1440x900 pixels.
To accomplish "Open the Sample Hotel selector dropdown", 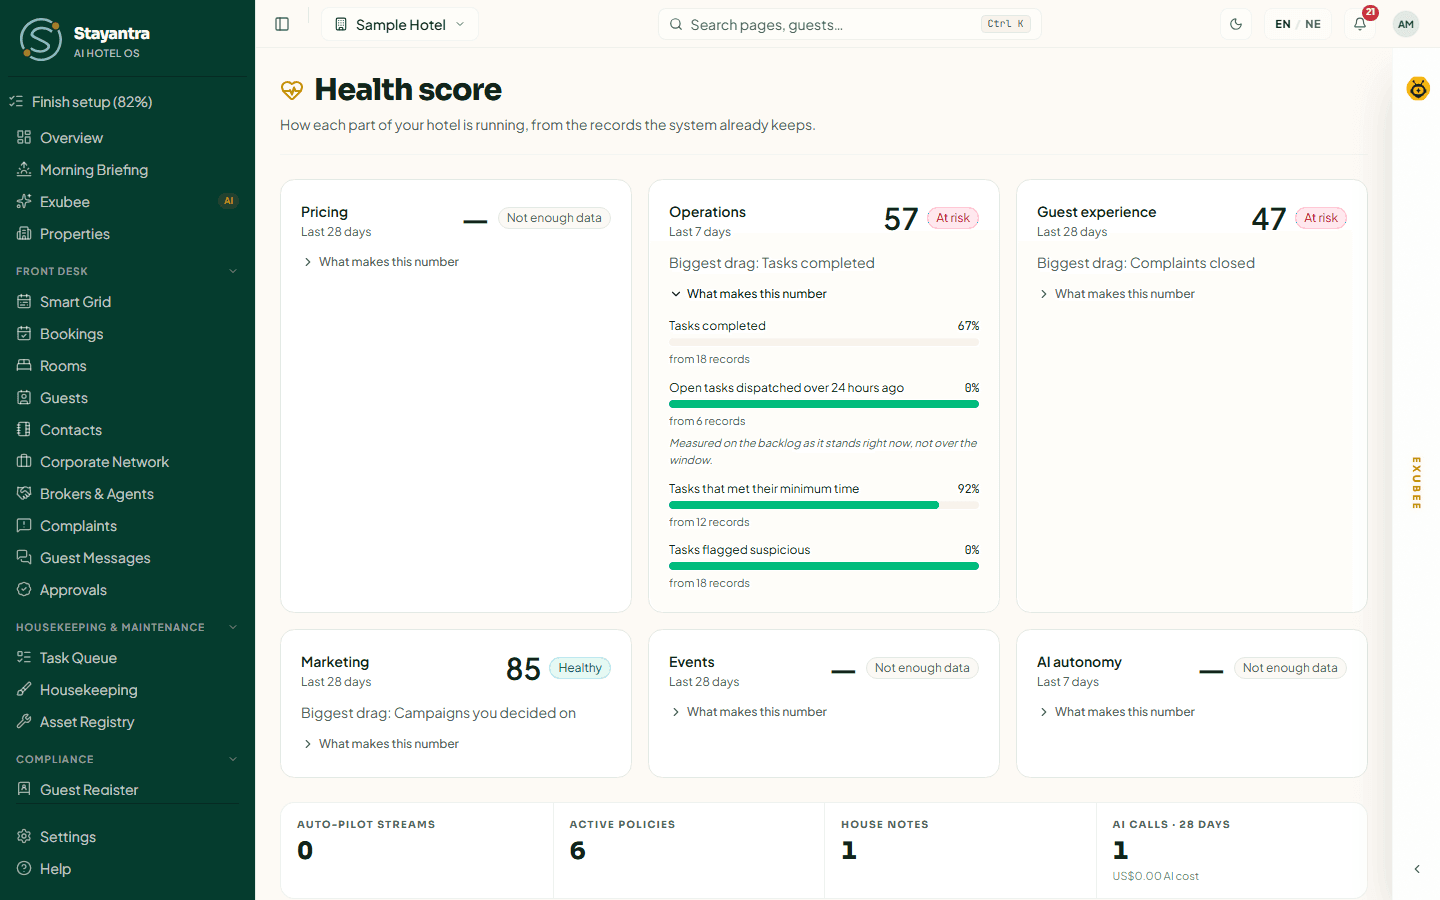I will click(400, 24).
